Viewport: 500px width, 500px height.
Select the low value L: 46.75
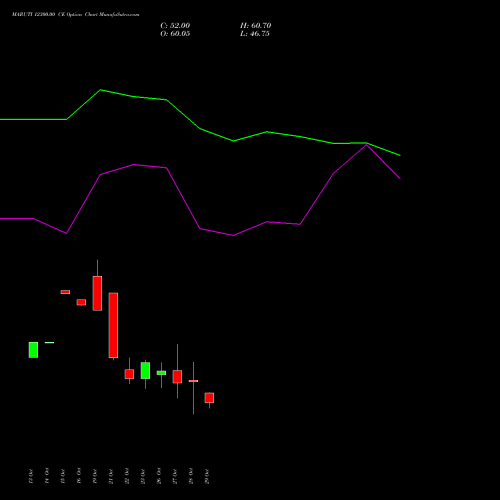(x=255, y=34)
